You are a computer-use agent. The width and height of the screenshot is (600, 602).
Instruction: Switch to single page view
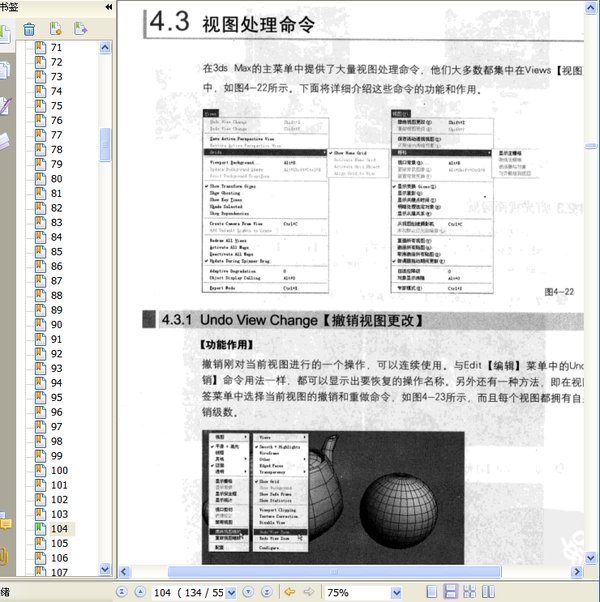431,592
